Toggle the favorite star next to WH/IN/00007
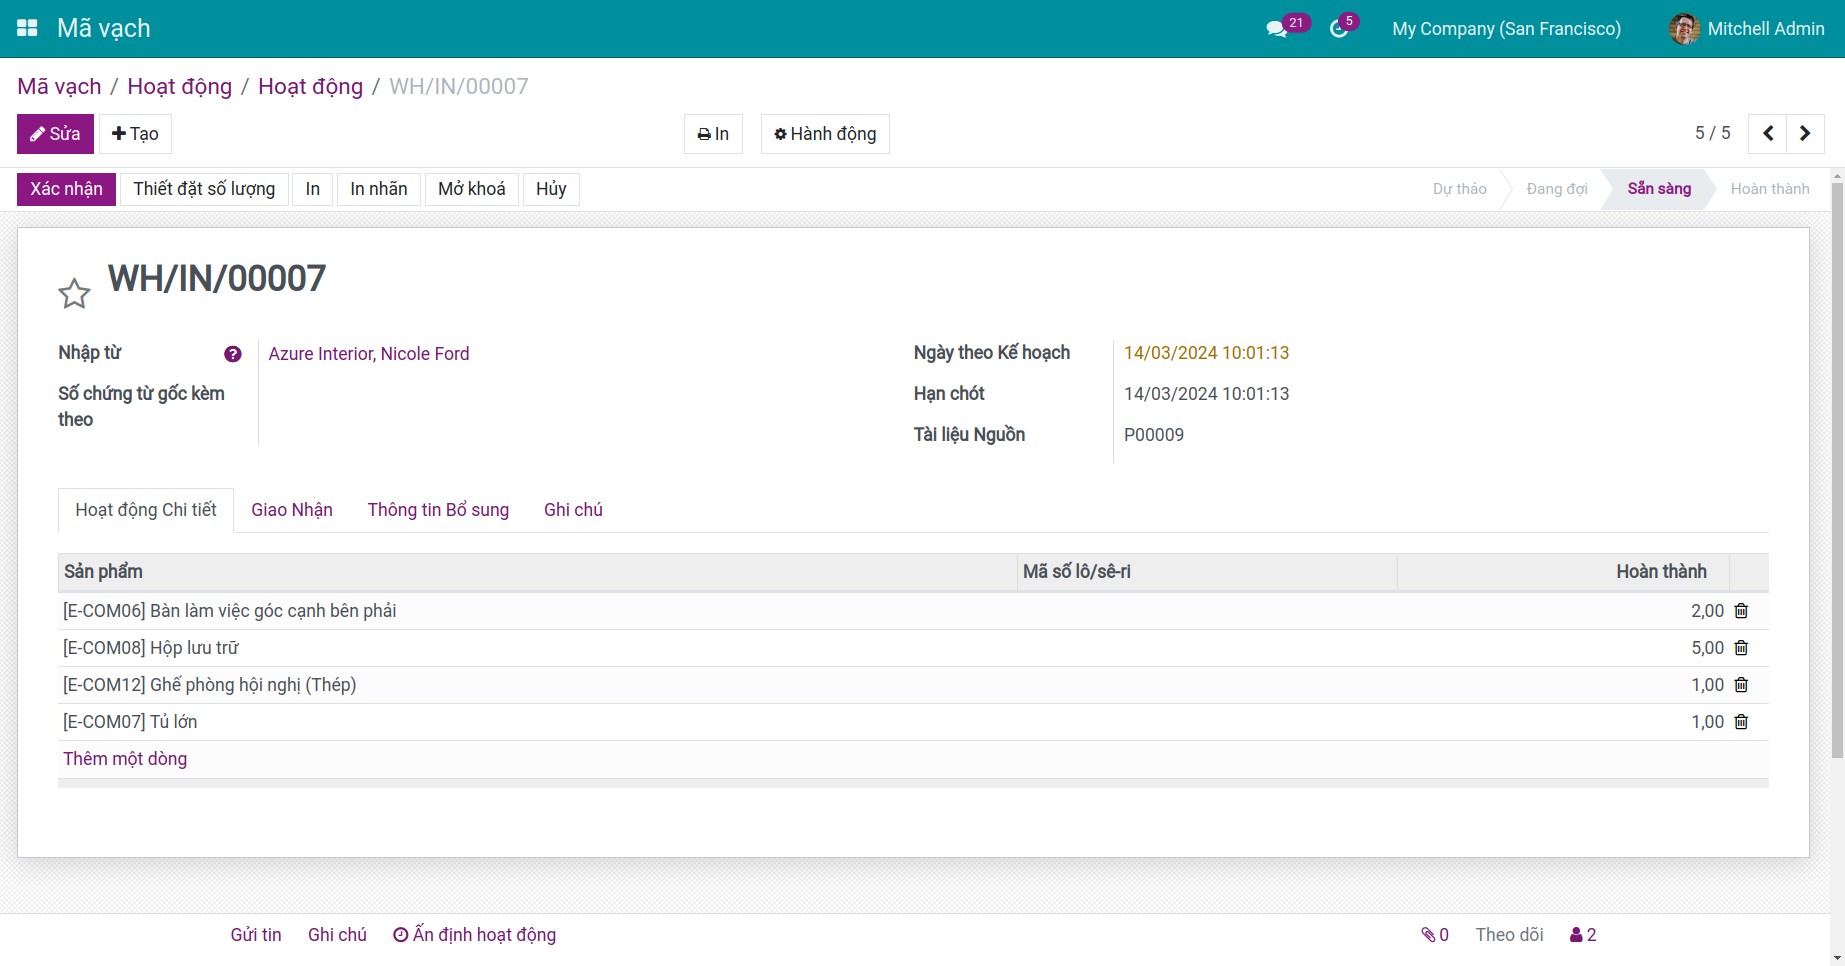 [74, 293]
